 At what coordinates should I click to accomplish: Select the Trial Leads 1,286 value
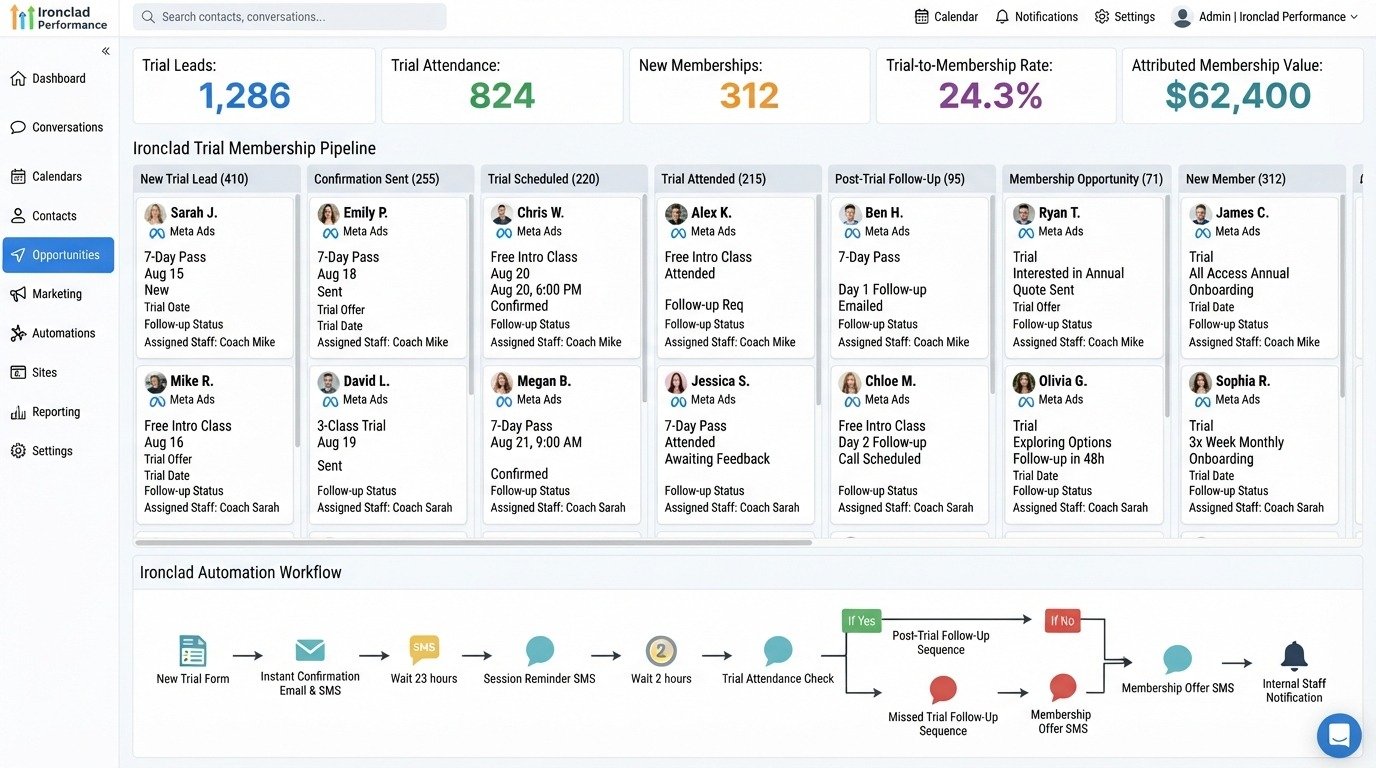click(244, 96)
